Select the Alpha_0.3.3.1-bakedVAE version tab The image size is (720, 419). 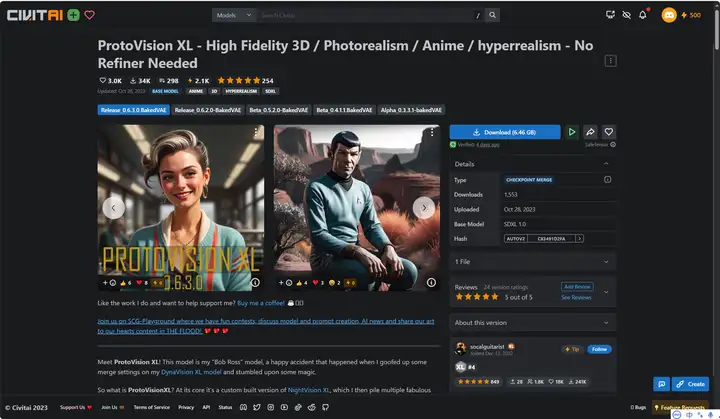click(411, 110)
